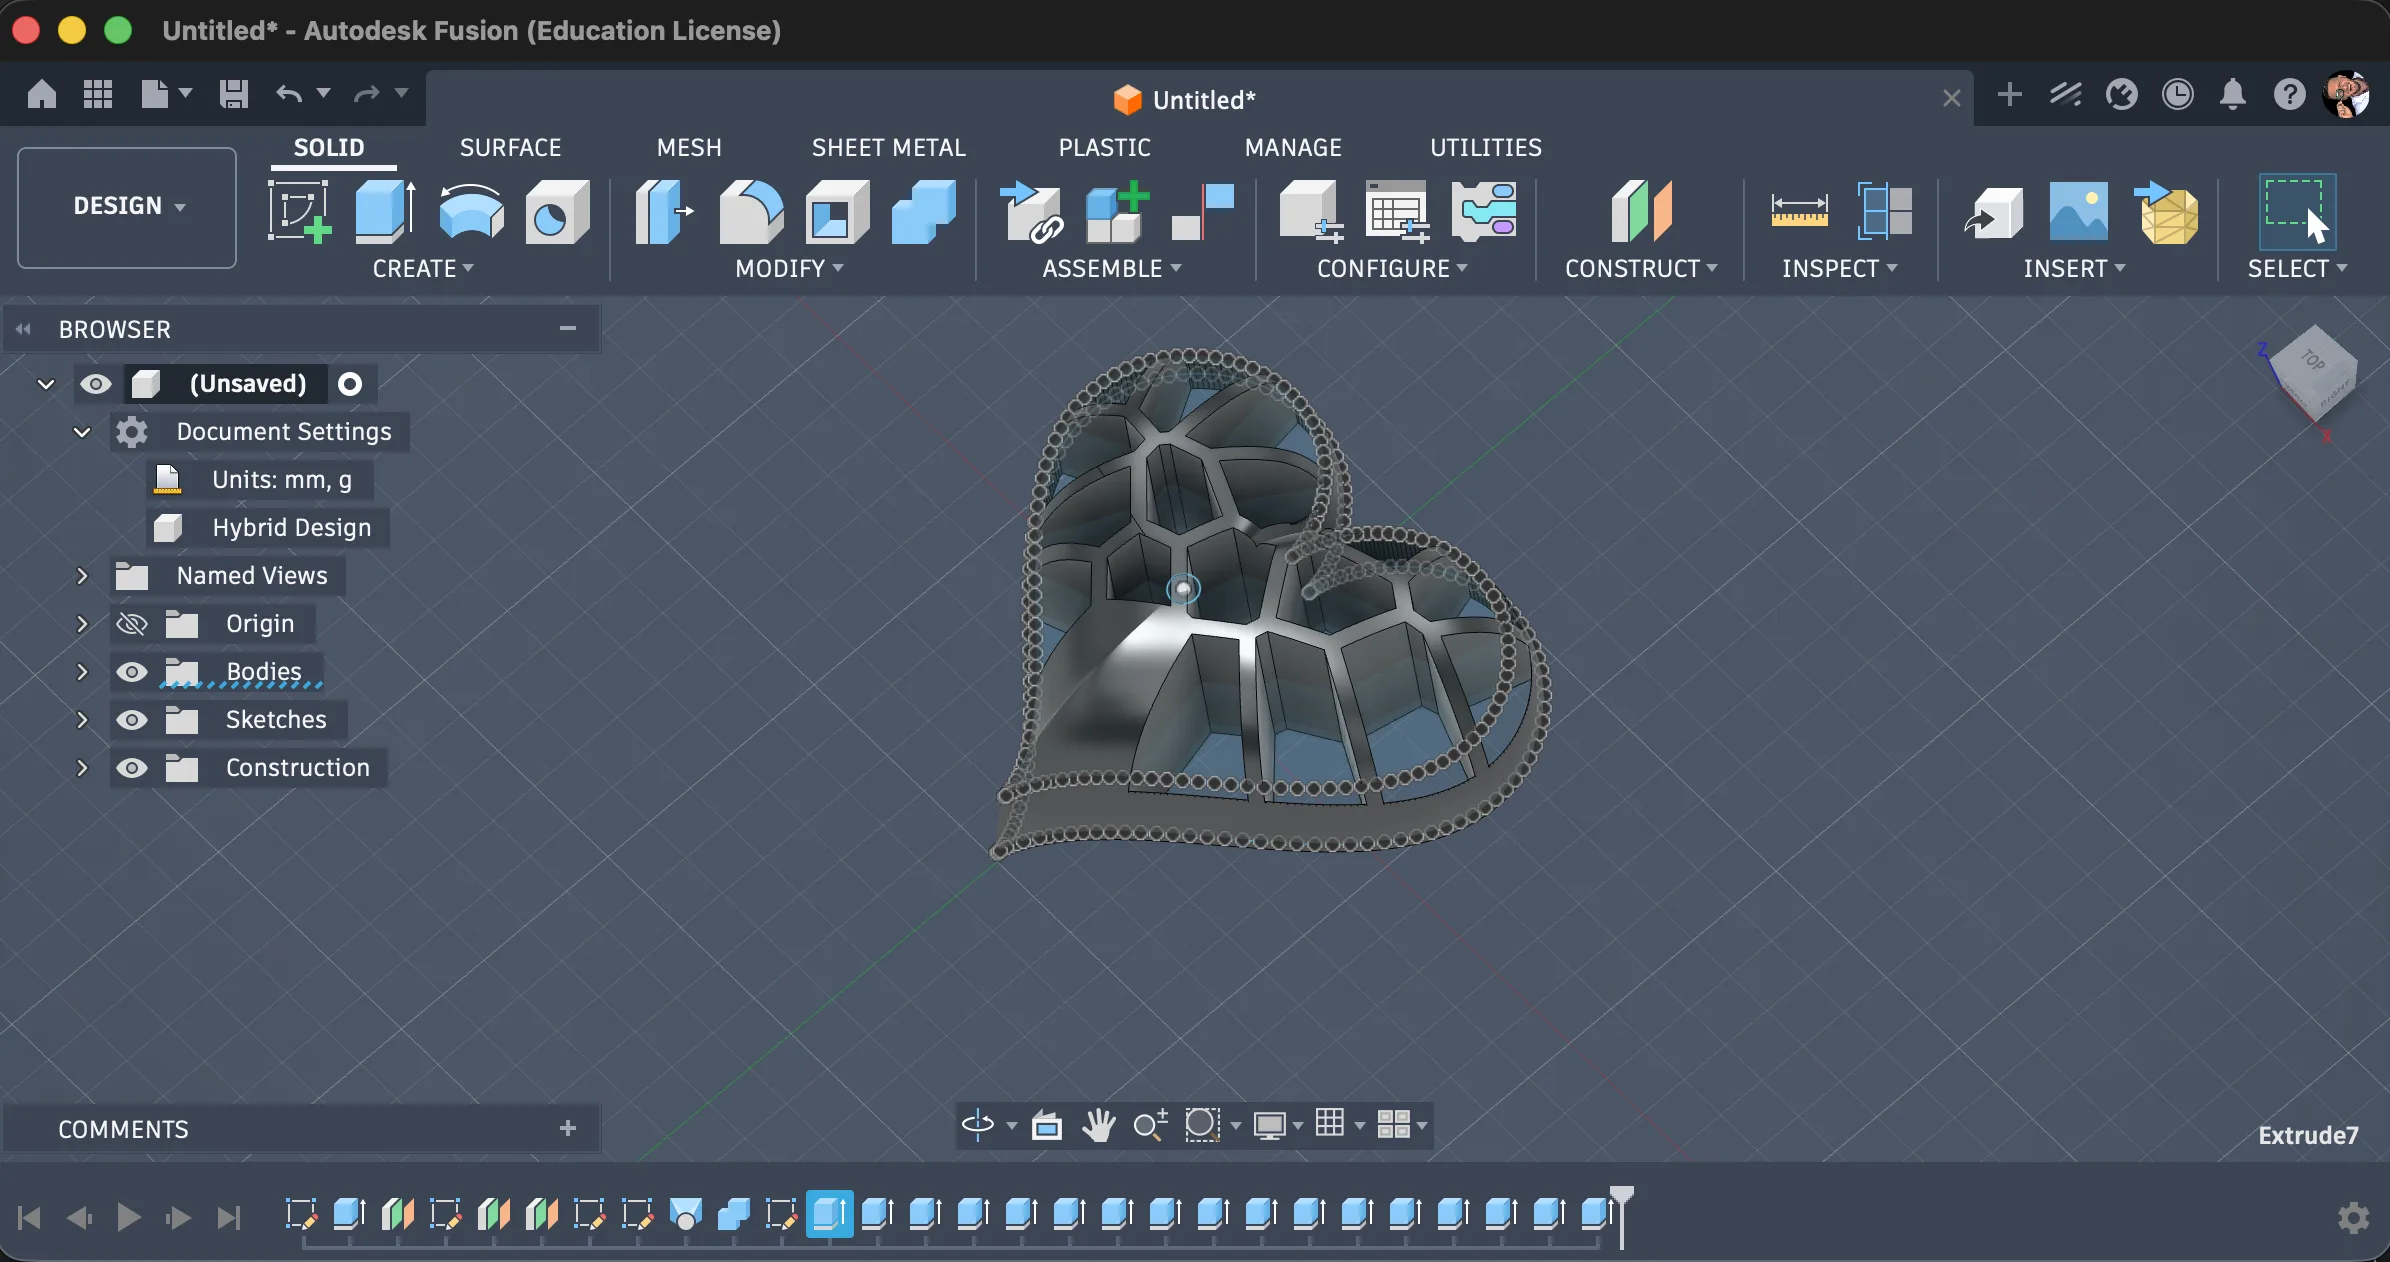Switch to the MANAGE tab

1293,148
